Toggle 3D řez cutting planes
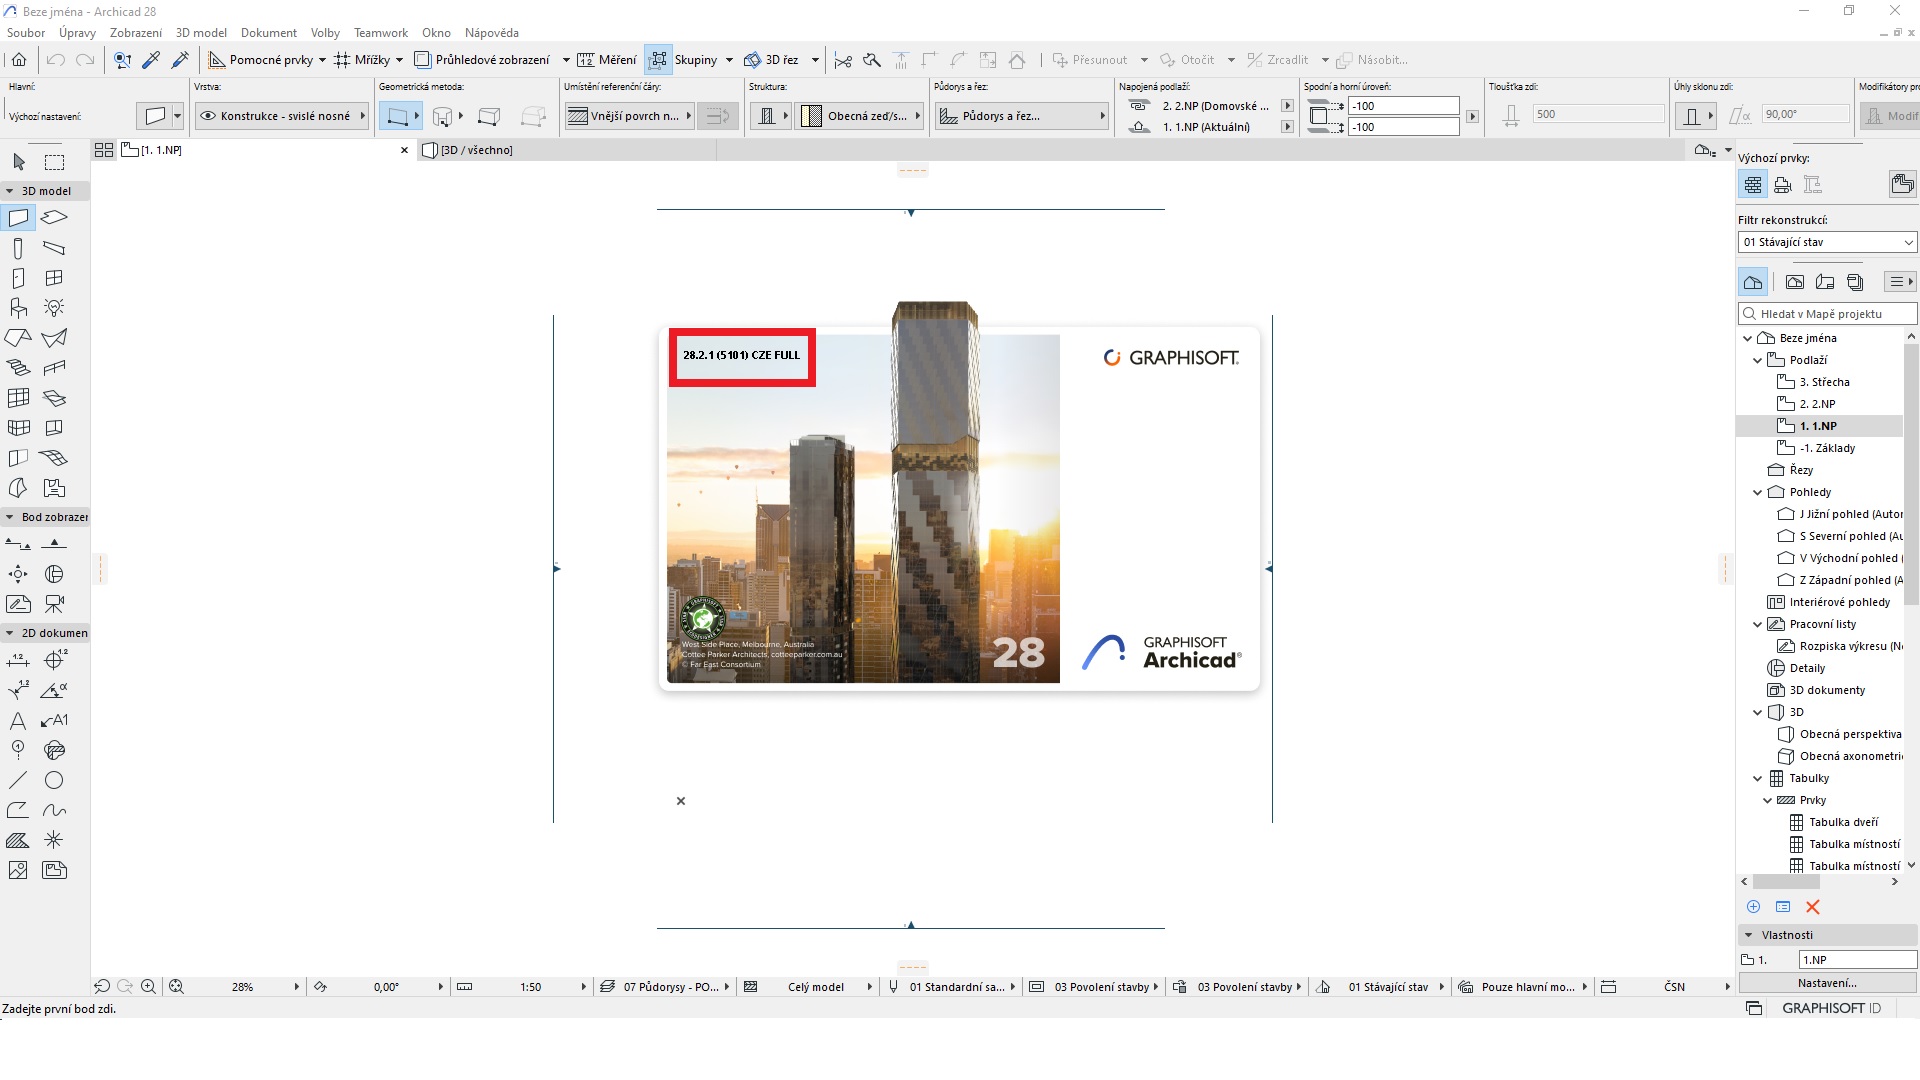 point(771,60)
